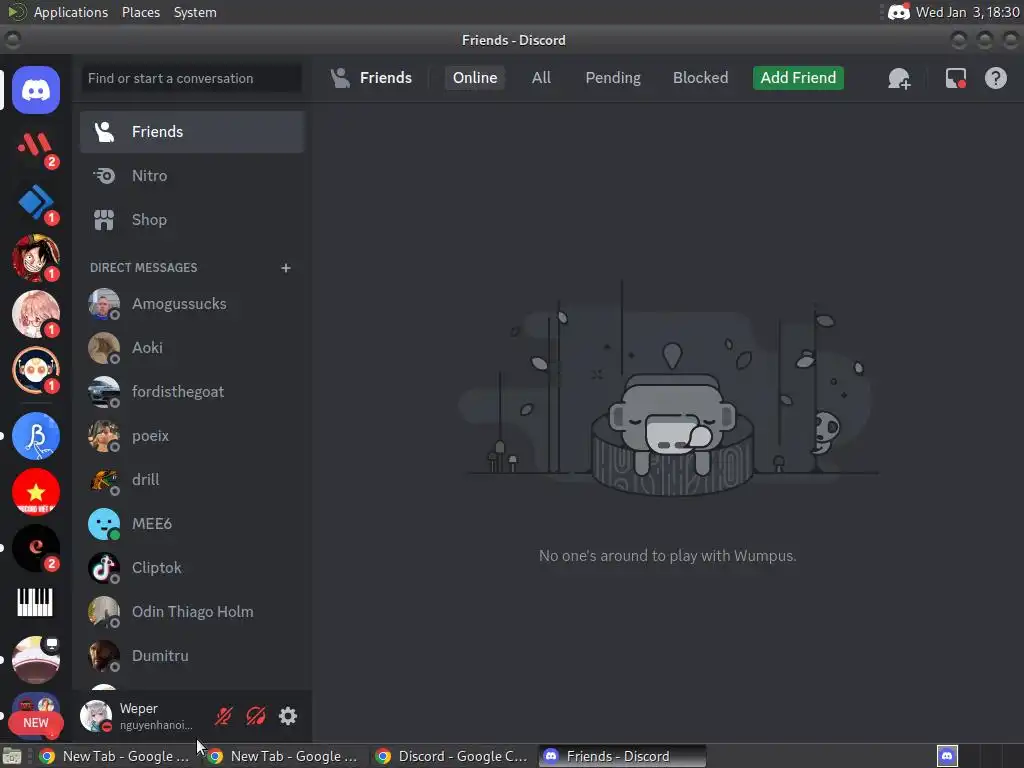Open User Settings gear icon
This screenshot has width=1024, height=768.
click(288, 716)
